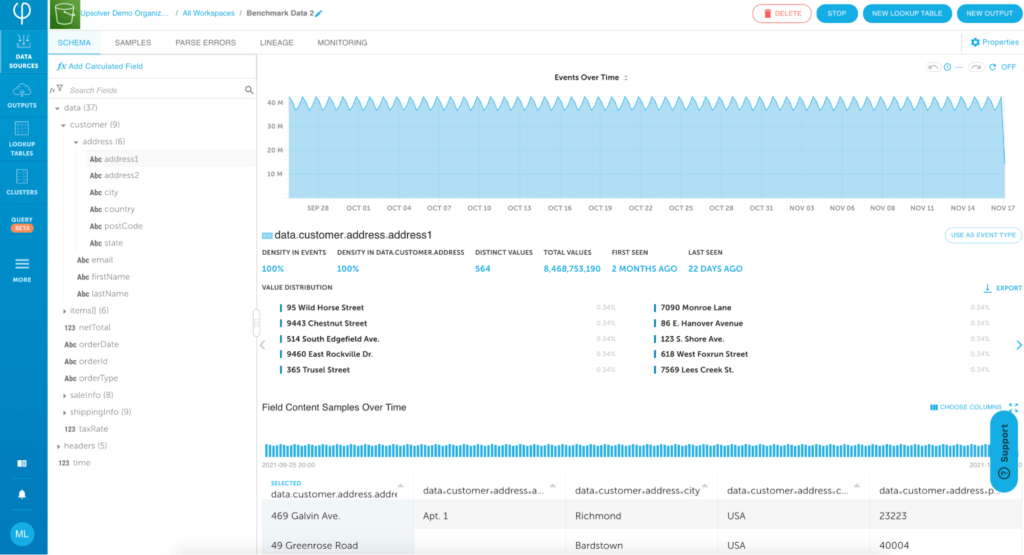Sort by data.customer.address.city column
1024x555 pixels.
705,486
